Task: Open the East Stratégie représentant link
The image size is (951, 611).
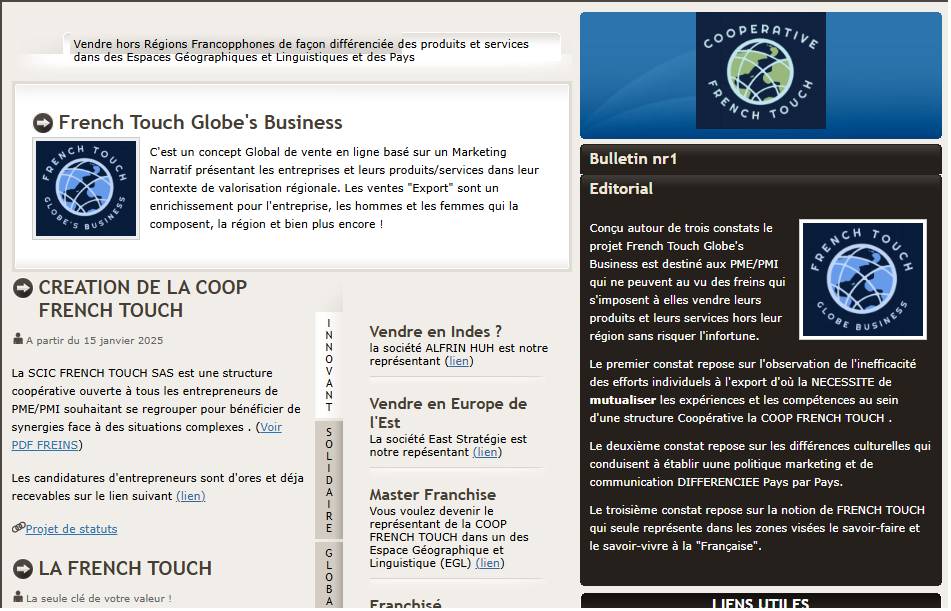Action: (487, 453)
